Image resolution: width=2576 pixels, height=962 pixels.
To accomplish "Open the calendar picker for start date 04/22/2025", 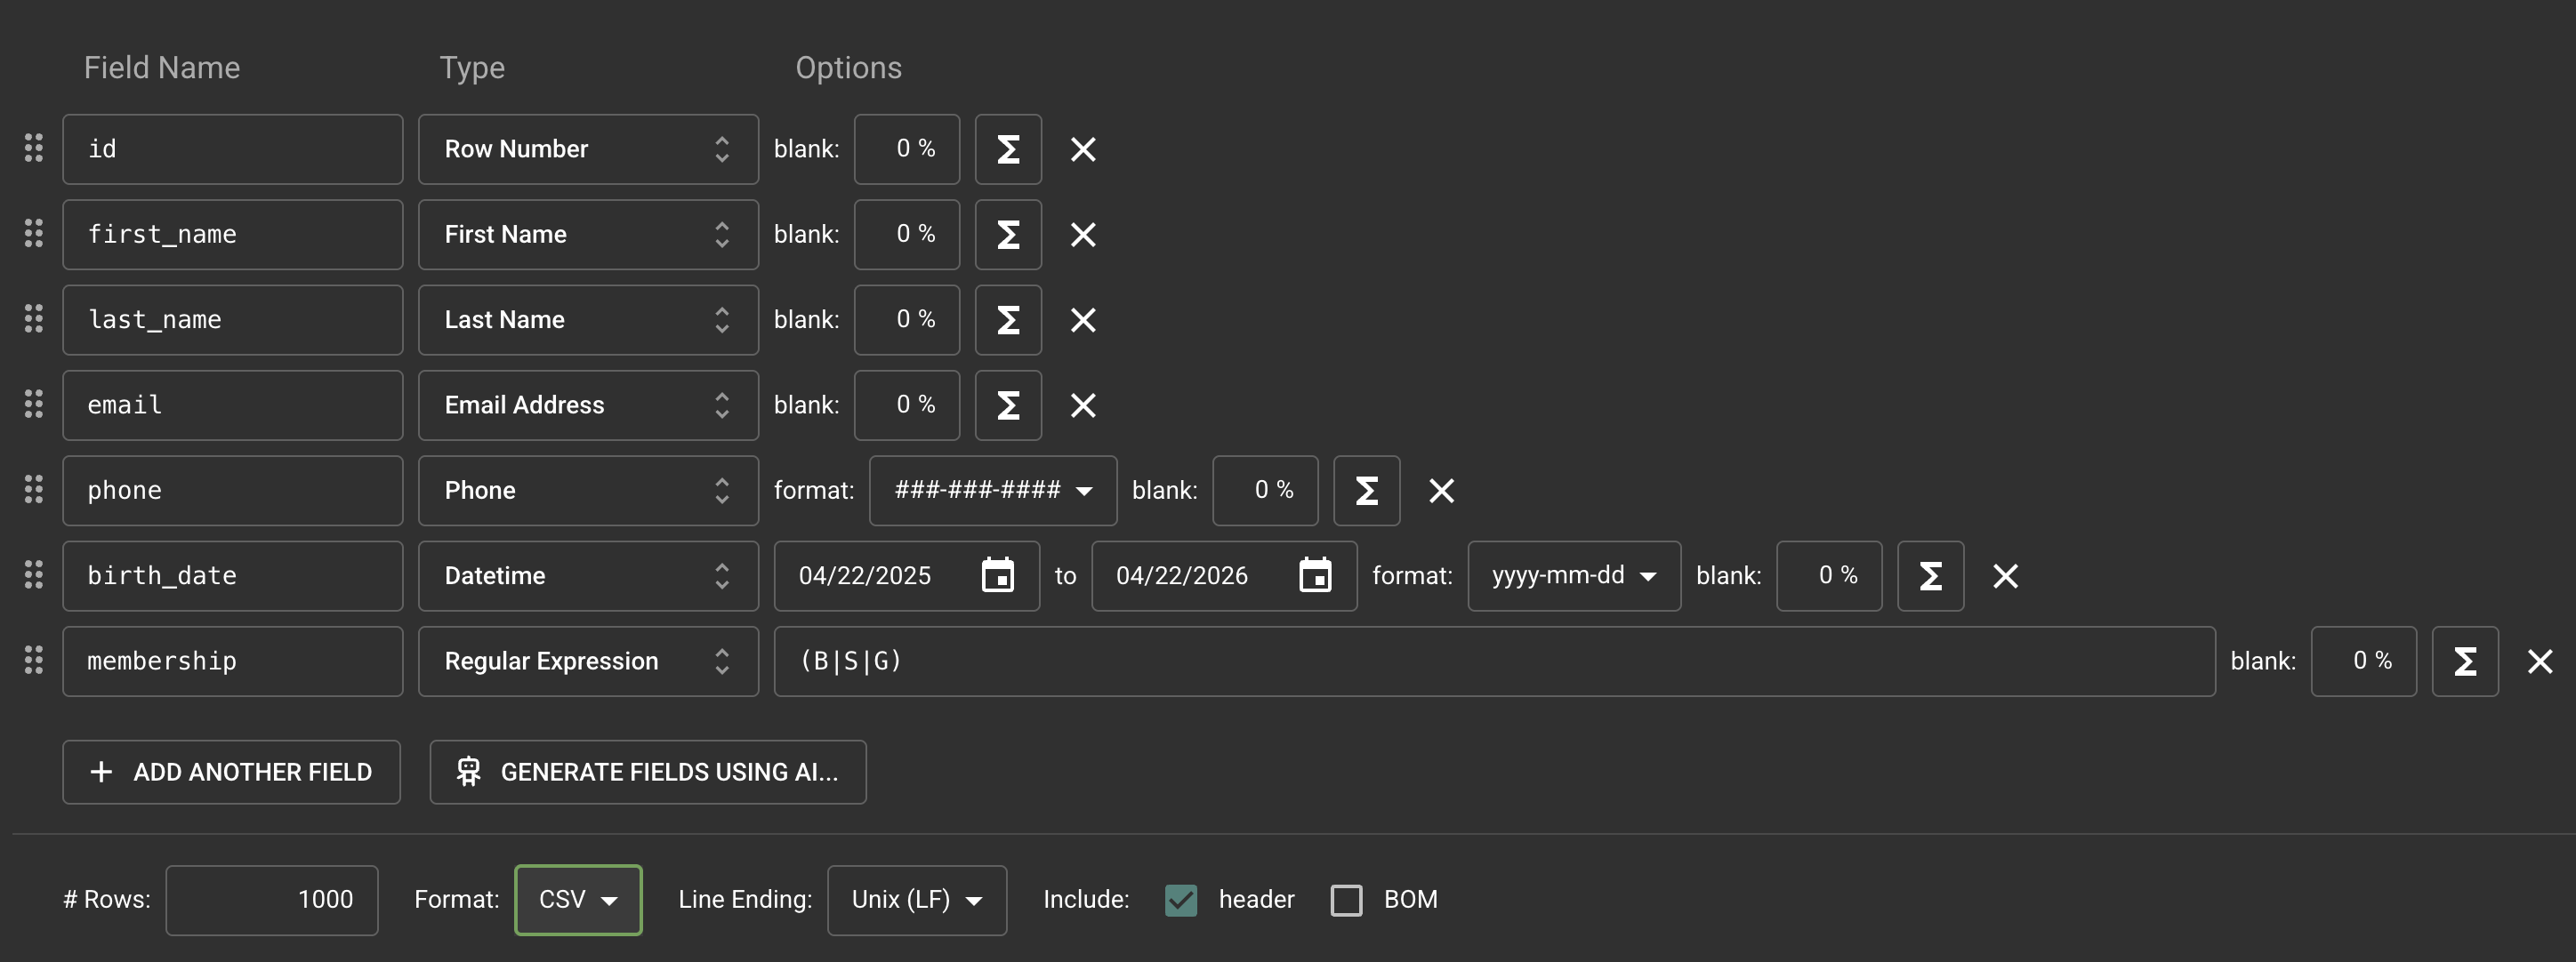I will 997,575.
